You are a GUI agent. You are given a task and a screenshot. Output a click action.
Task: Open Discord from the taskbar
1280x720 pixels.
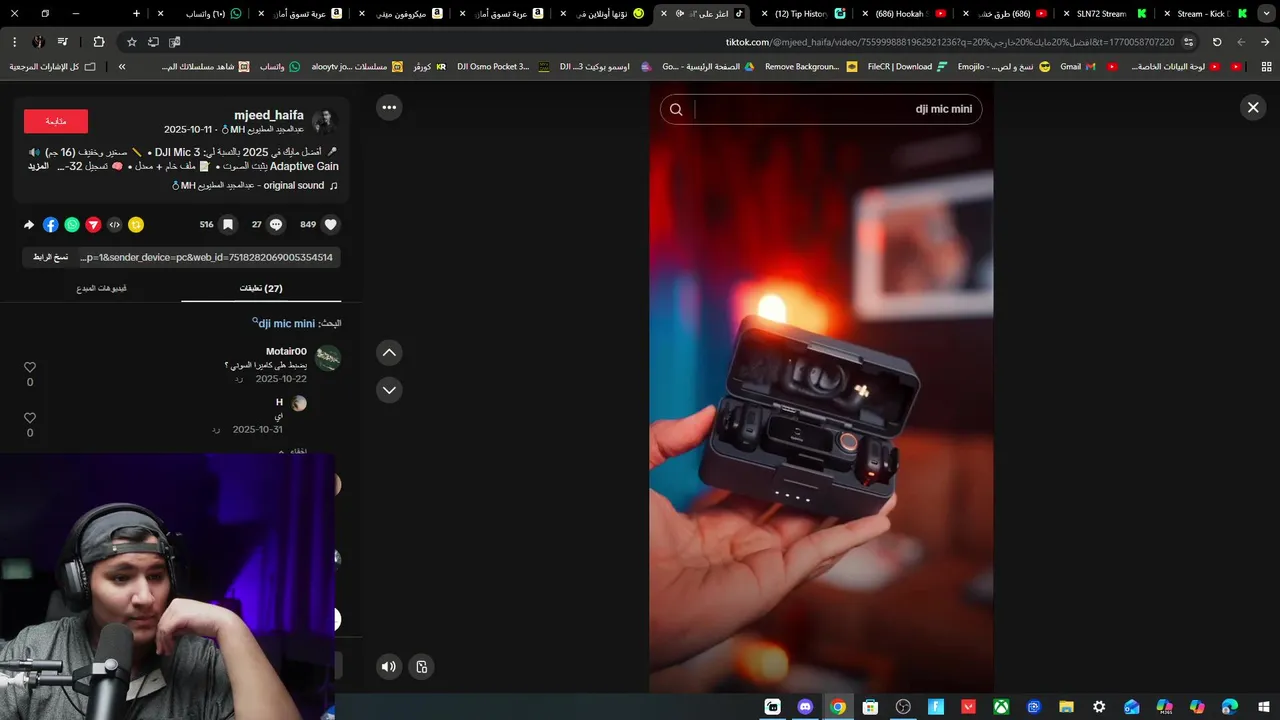(805, 707)
